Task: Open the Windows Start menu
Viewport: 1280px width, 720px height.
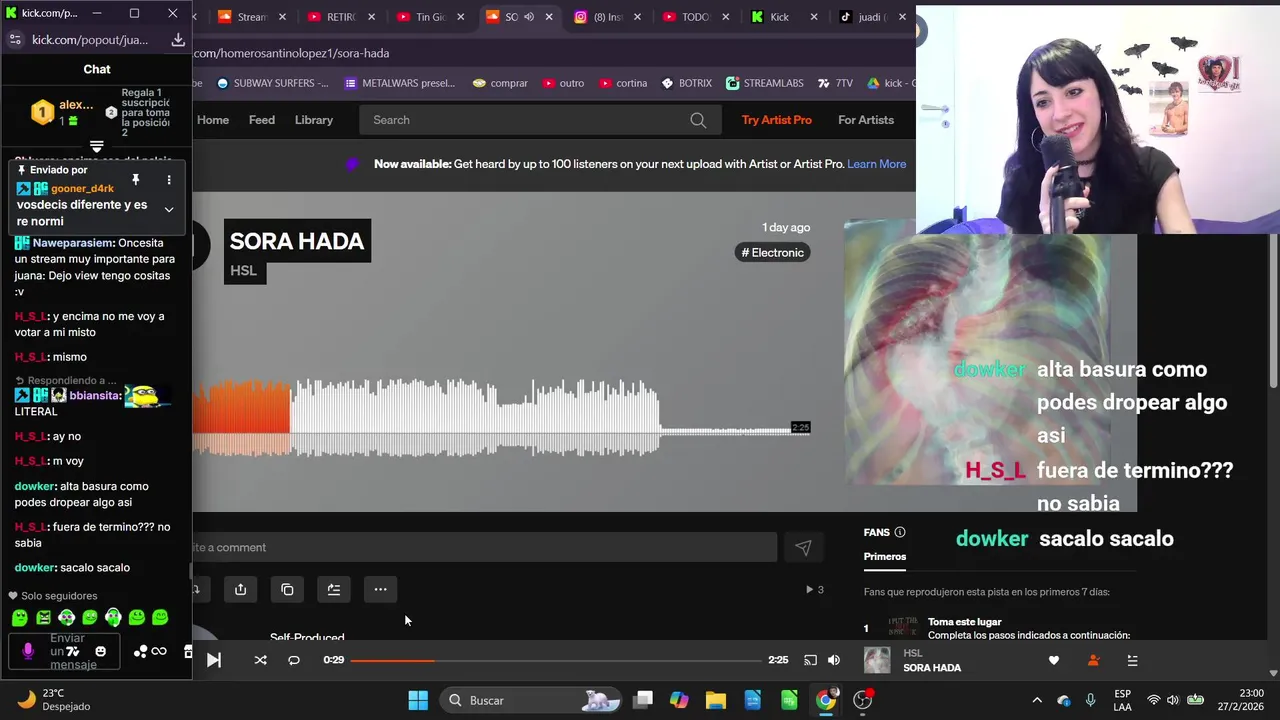Action: click(x=418, y=700)
